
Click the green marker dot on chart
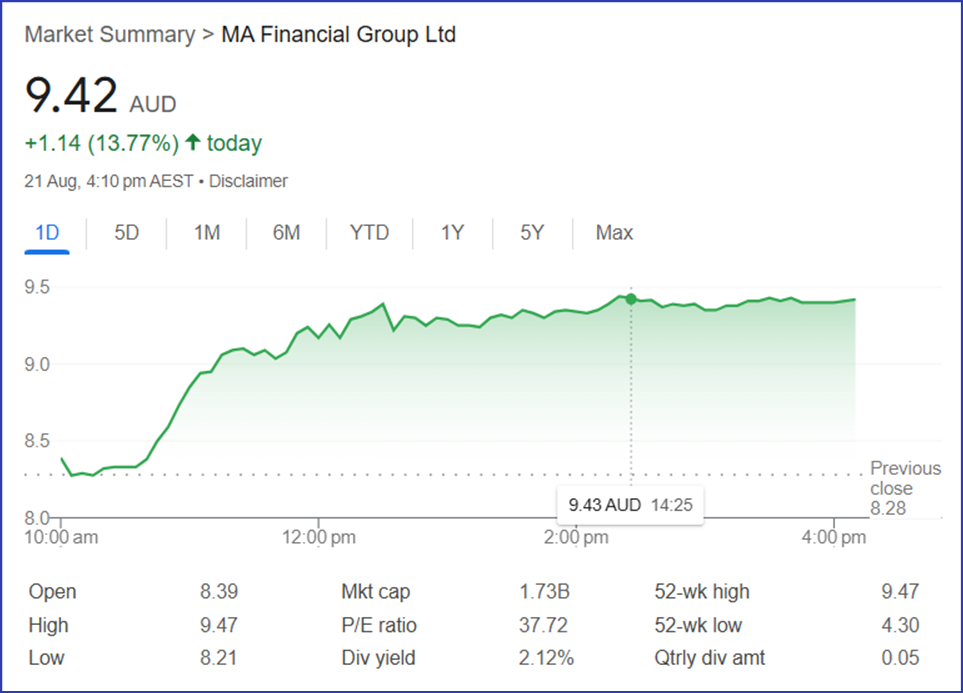[630, 298]
